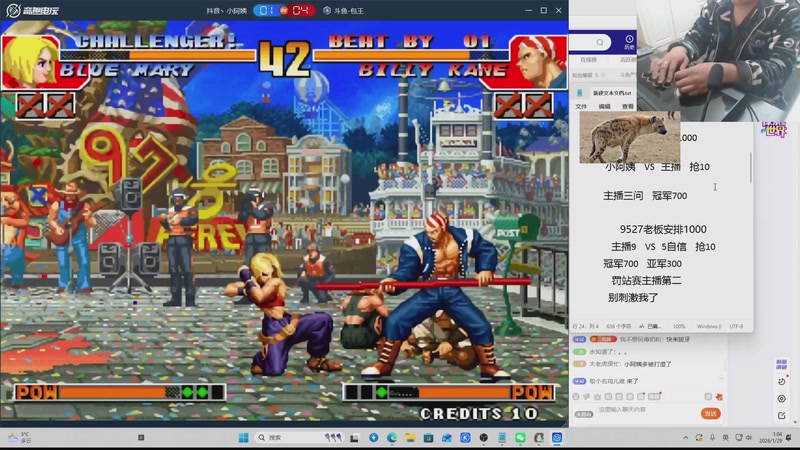Click the 英 input method indicator
The width and height of the screenshot is (800, 450).
[726, 438]
